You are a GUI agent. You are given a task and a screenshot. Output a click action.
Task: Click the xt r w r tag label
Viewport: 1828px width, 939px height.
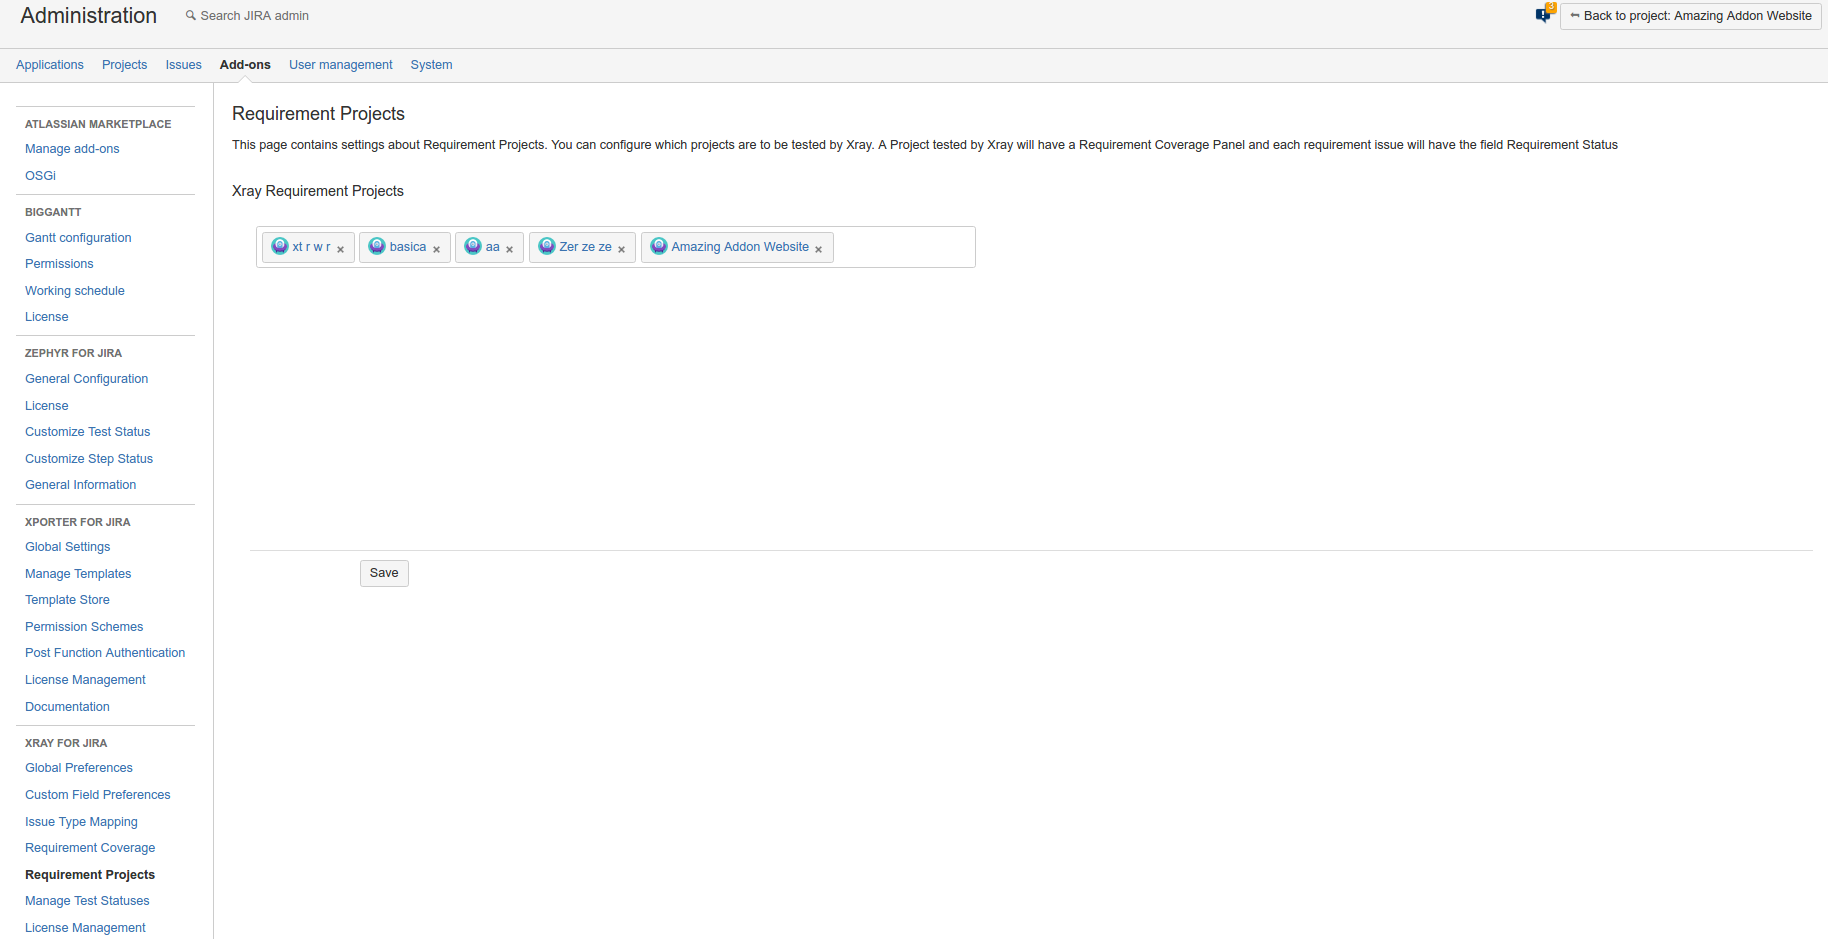tap(311, 247)
